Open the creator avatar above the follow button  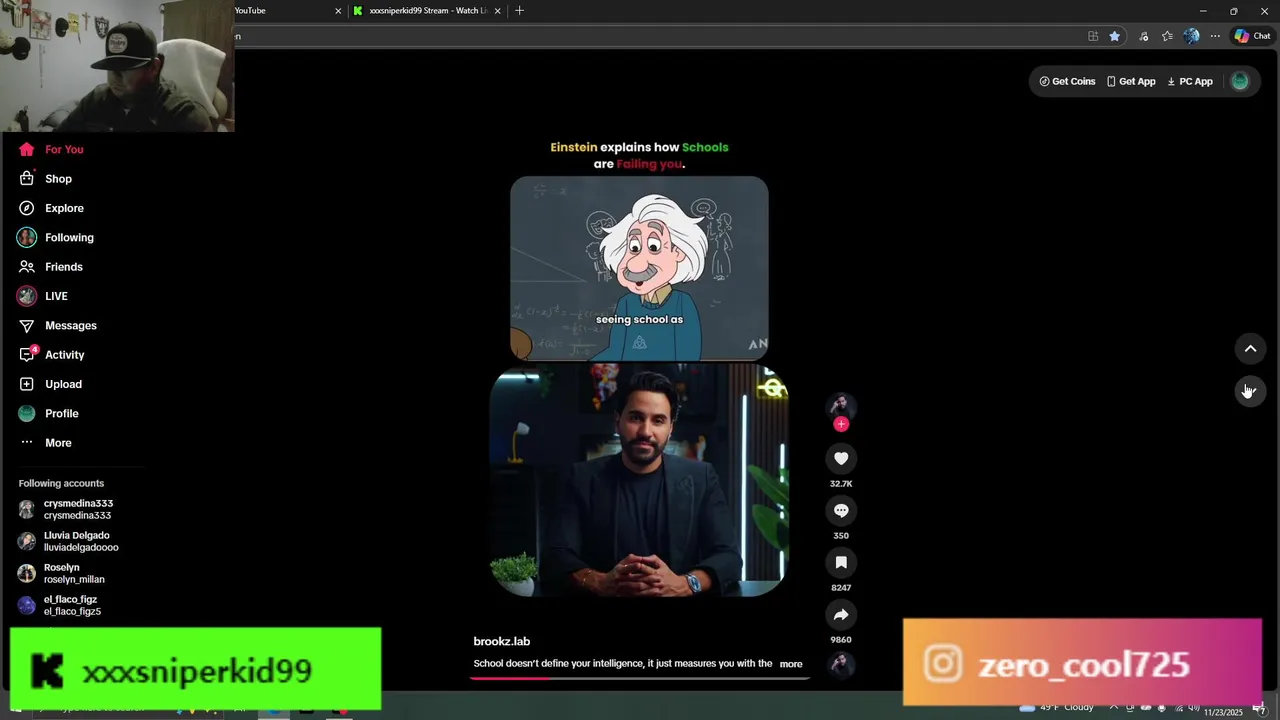[x=841, y=404]
